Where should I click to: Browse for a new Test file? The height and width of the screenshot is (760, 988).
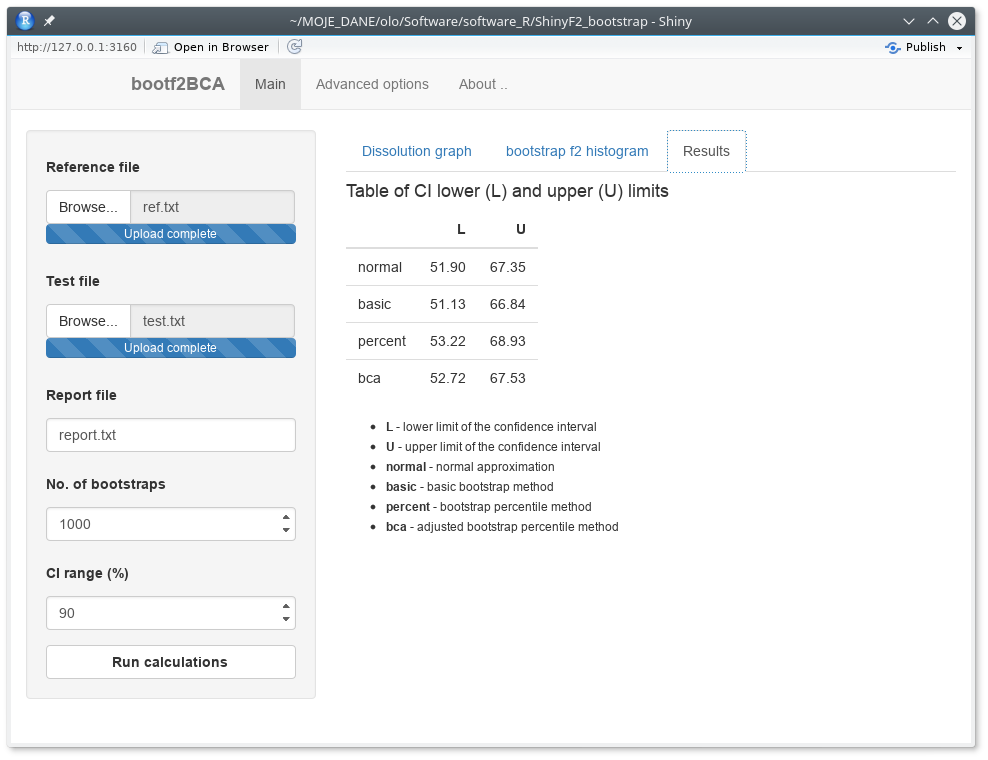(88, 320)
